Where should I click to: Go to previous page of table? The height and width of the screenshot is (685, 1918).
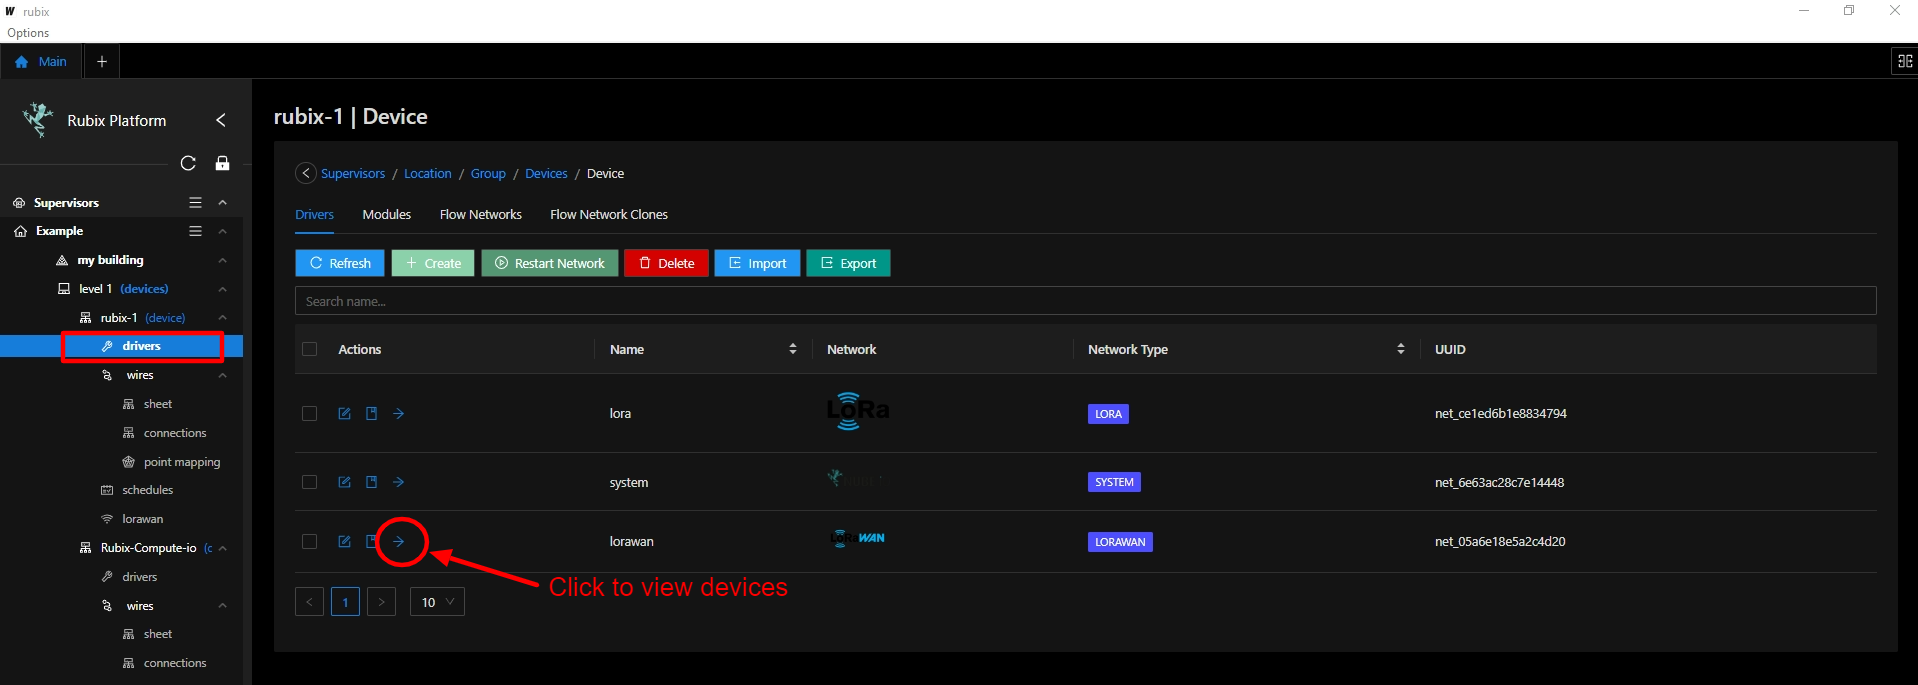309,602
